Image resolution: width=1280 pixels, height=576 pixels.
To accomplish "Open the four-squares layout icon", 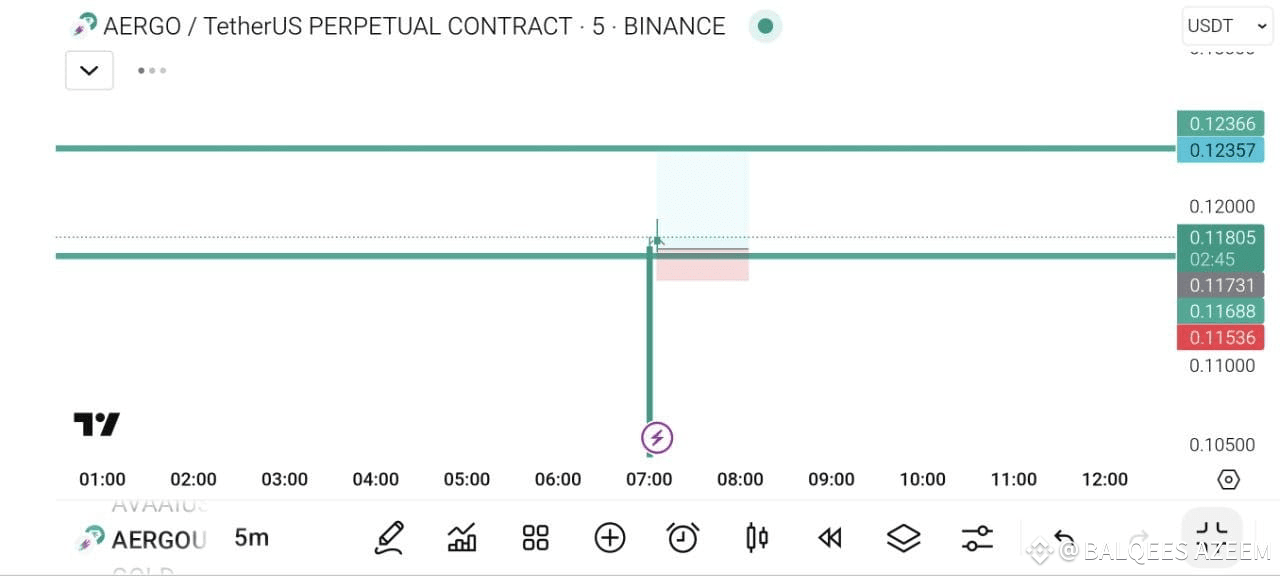I will pos(536,538).
